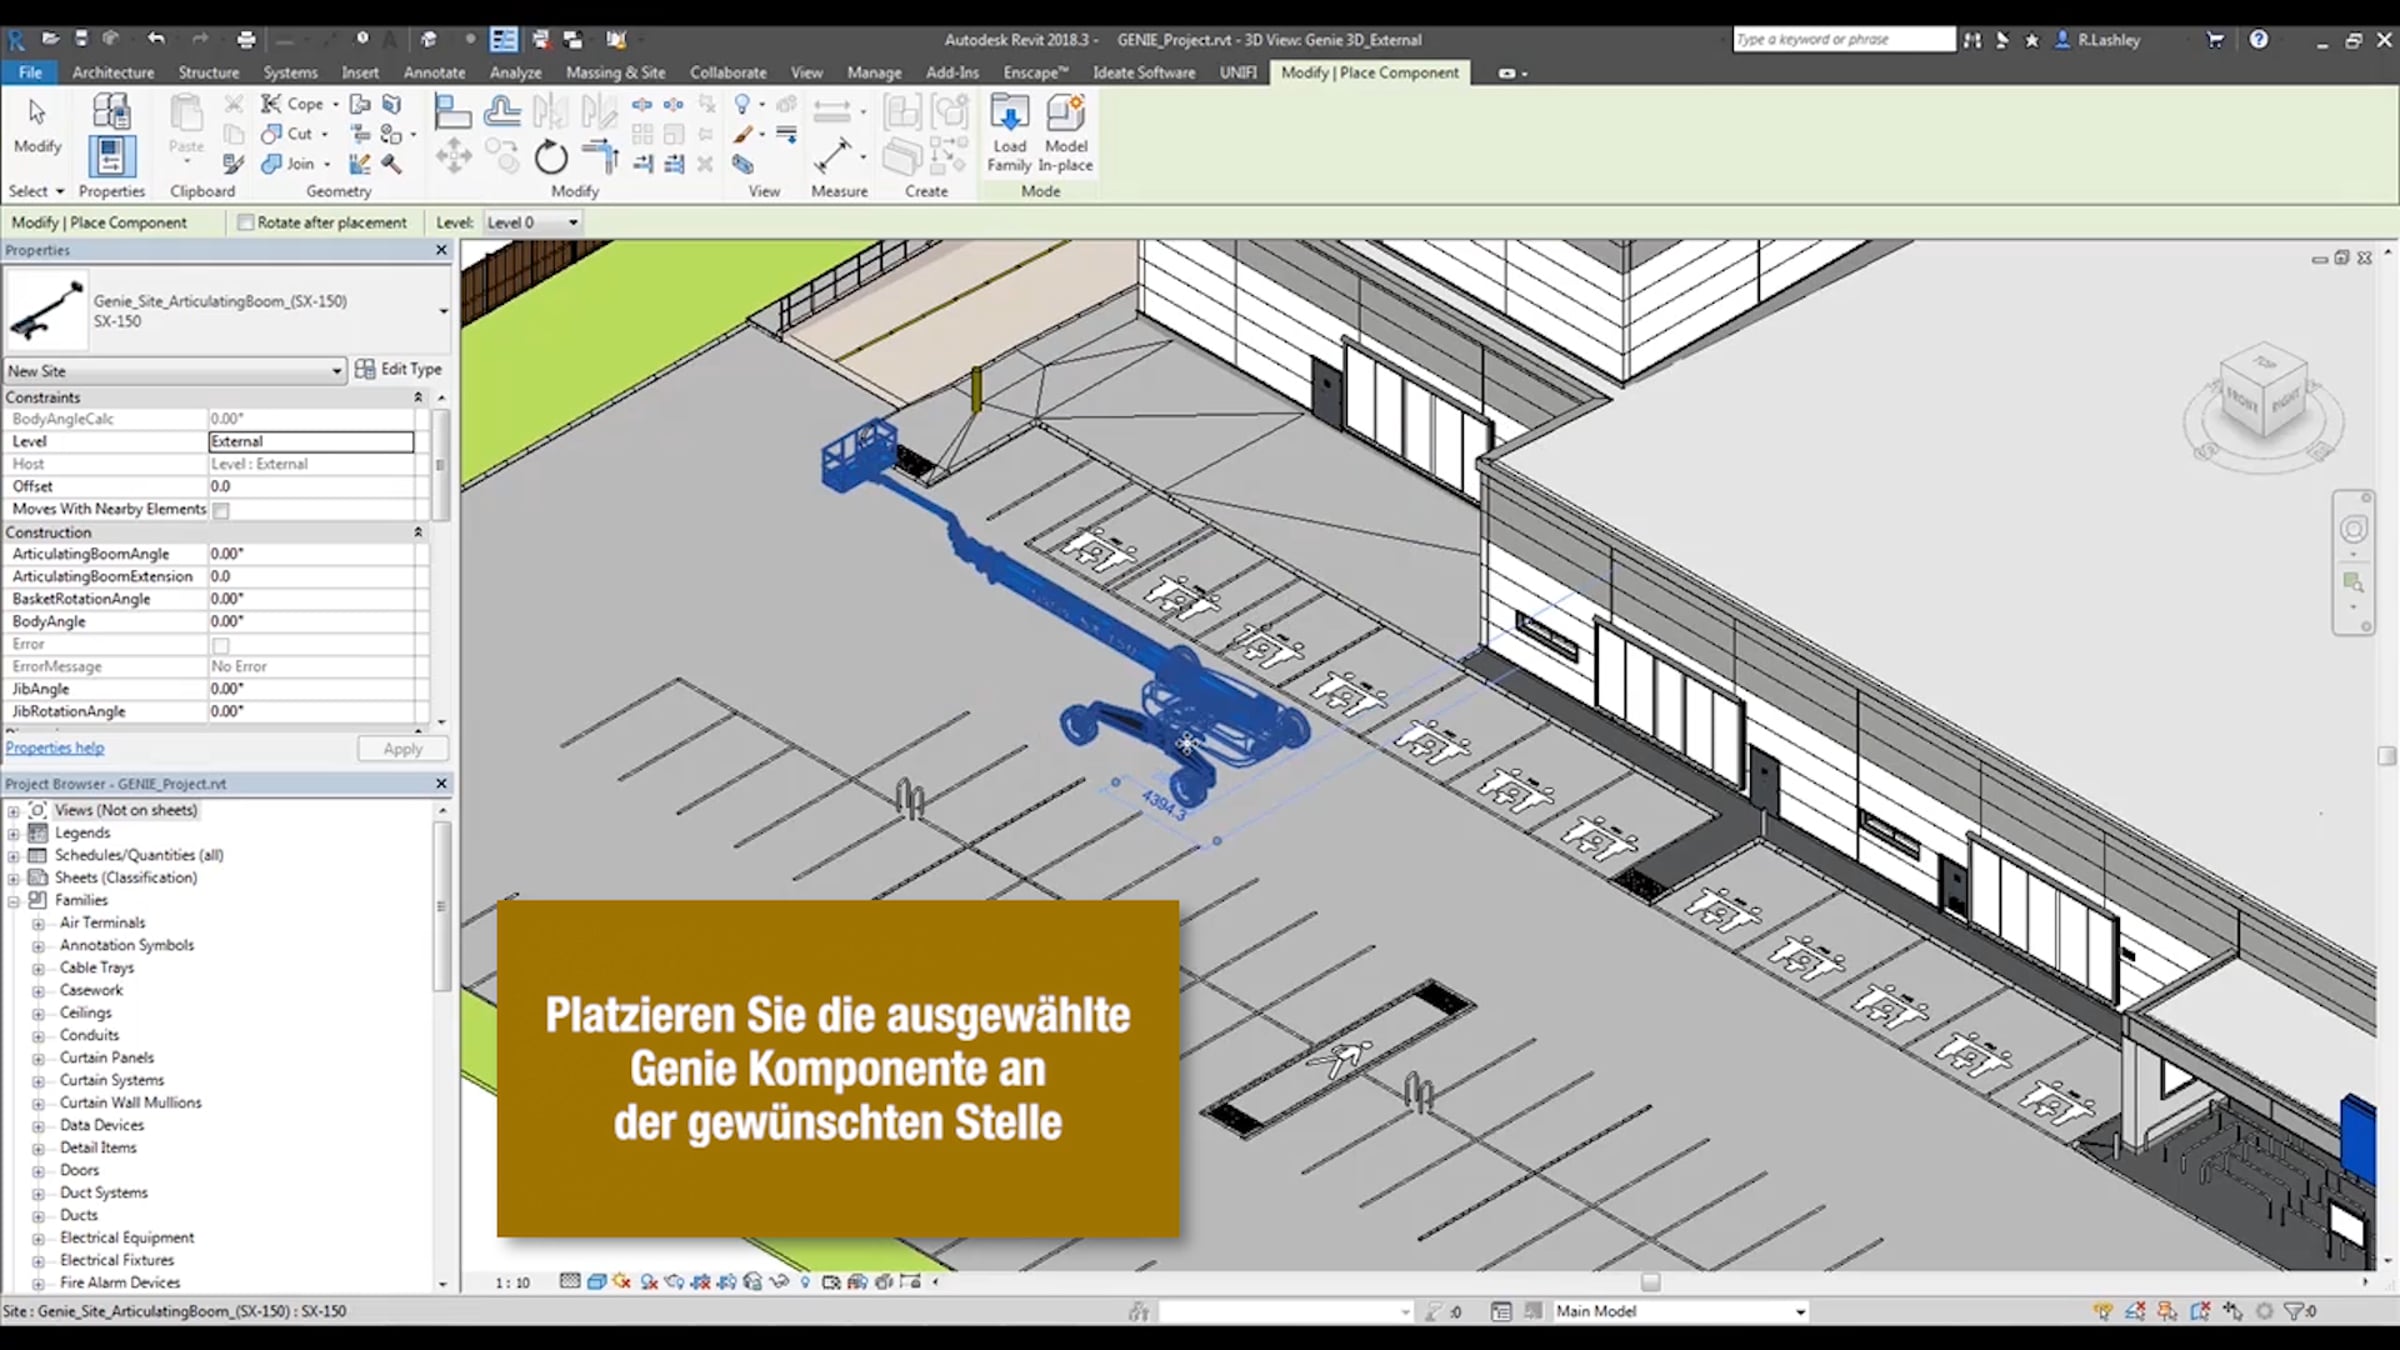The image size is (2400, 1350).
Task: Close the Project Browser panel
Action: point(441,784)
